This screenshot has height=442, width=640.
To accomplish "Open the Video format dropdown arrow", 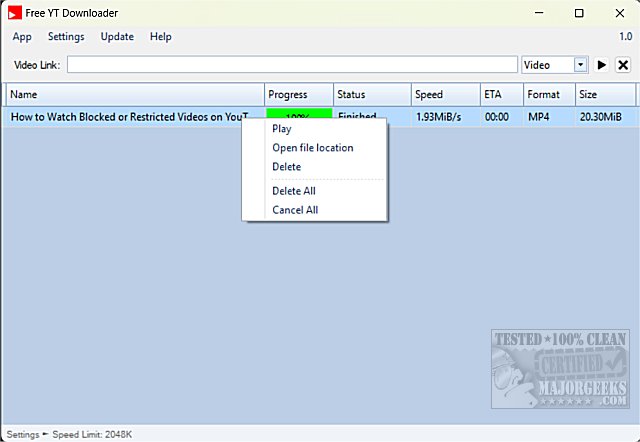I will 580,65.
